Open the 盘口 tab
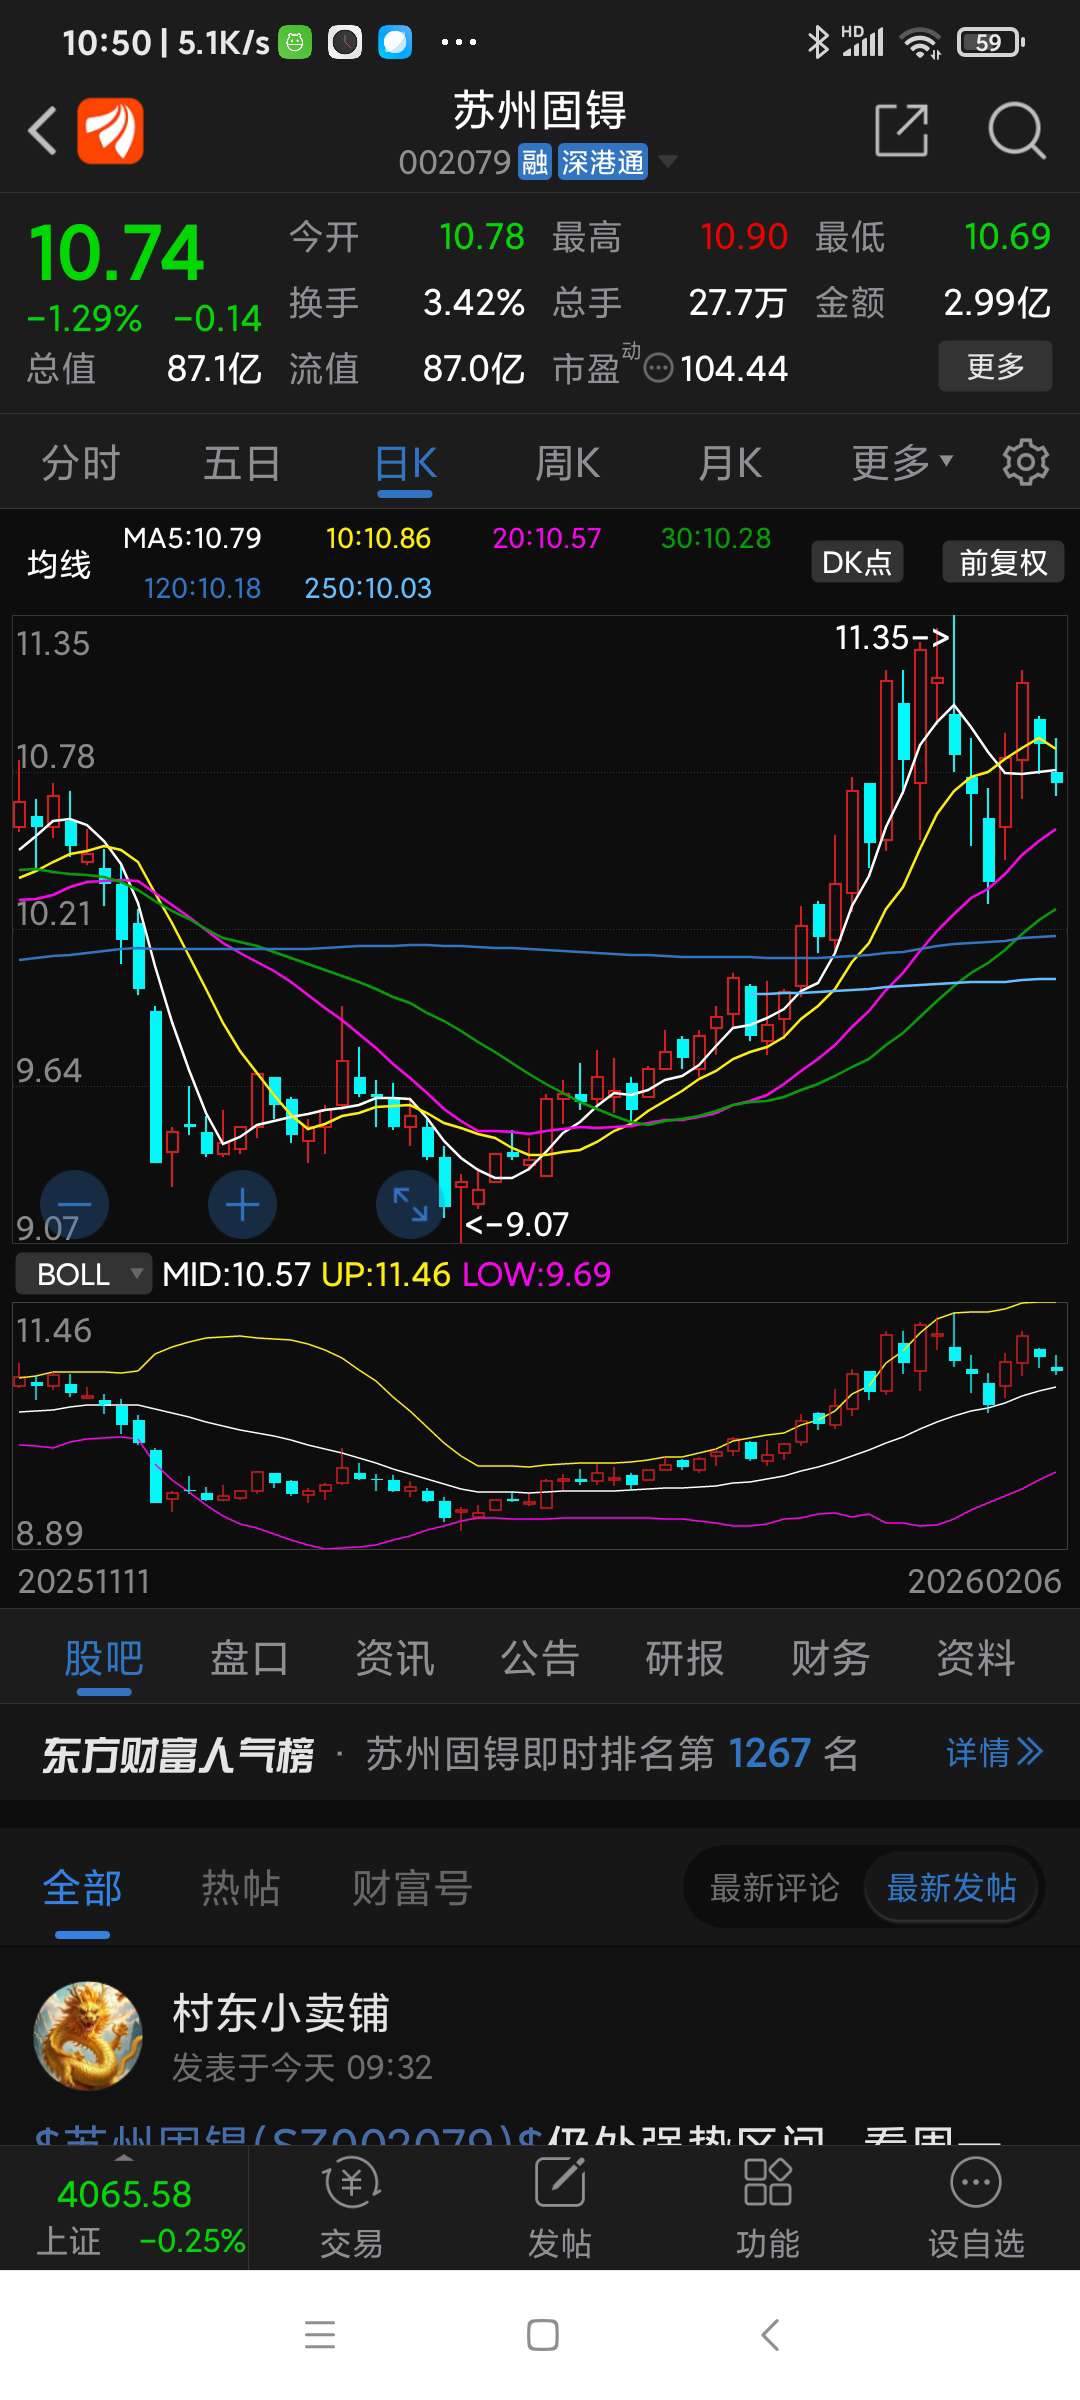 249,1658
